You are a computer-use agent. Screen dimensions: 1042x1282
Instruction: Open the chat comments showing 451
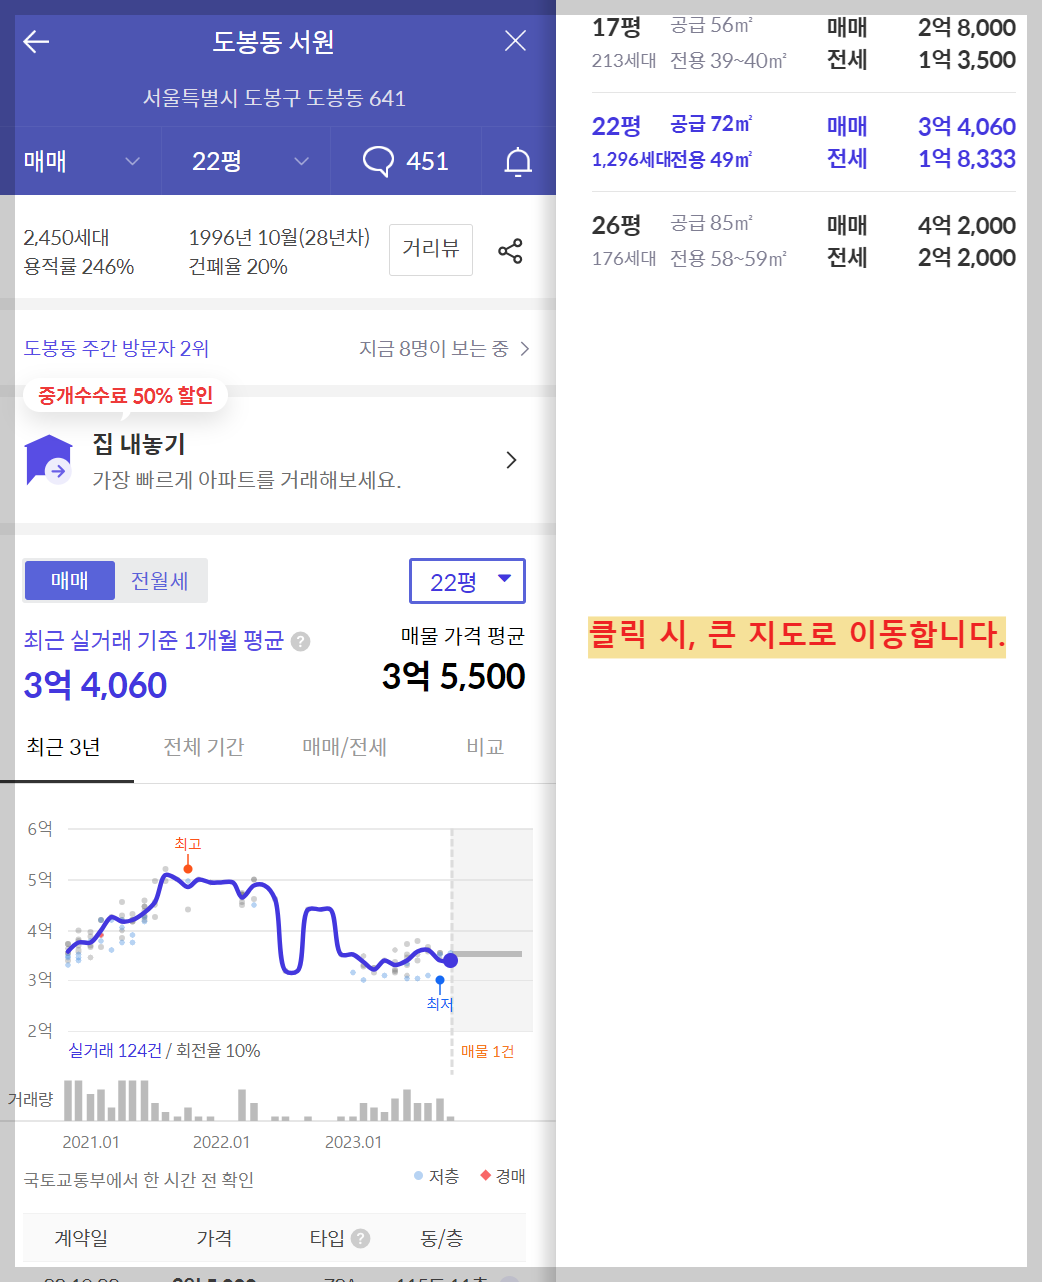(x=406, y=161)
